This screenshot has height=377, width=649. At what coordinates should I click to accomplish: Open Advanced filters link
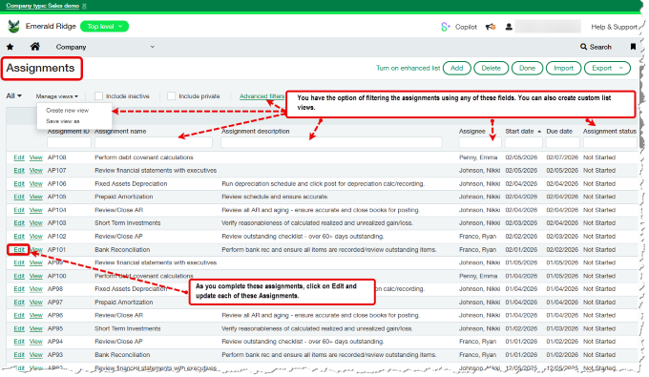click(x=262, y=96)
